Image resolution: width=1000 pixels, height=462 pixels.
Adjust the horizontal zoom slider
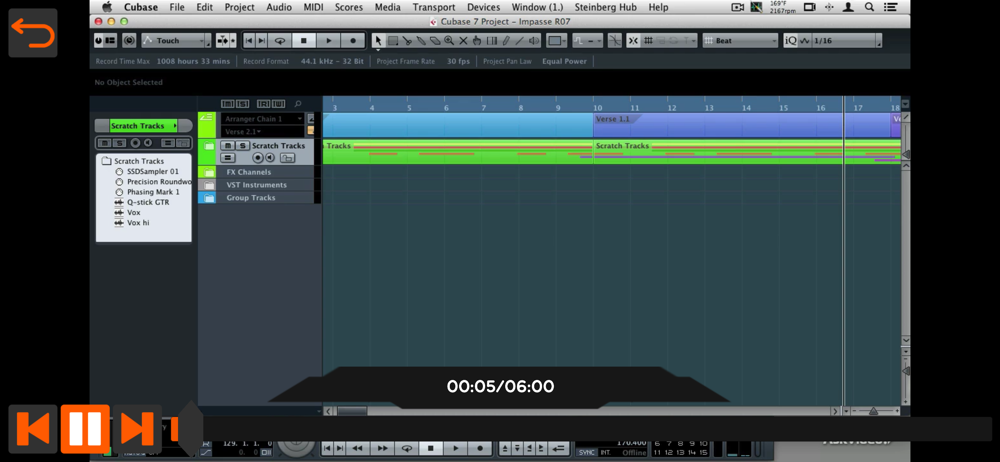pyautogui.click(x=873, y=412)
